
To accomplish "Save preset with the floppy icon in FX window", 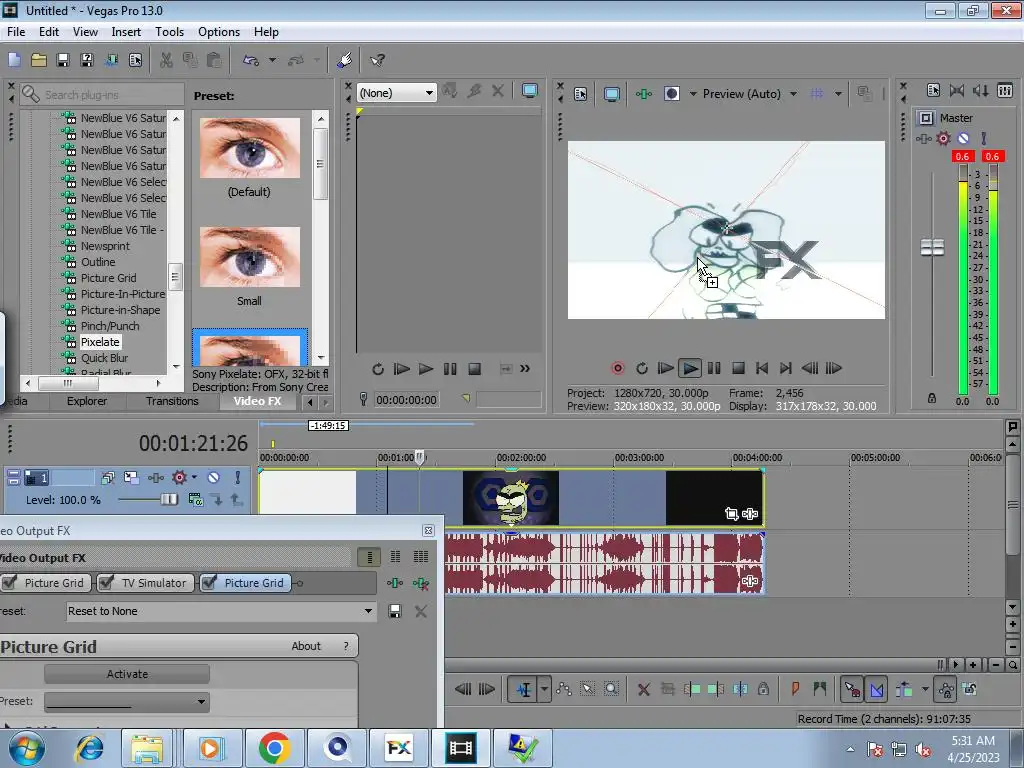I will 394,611.
